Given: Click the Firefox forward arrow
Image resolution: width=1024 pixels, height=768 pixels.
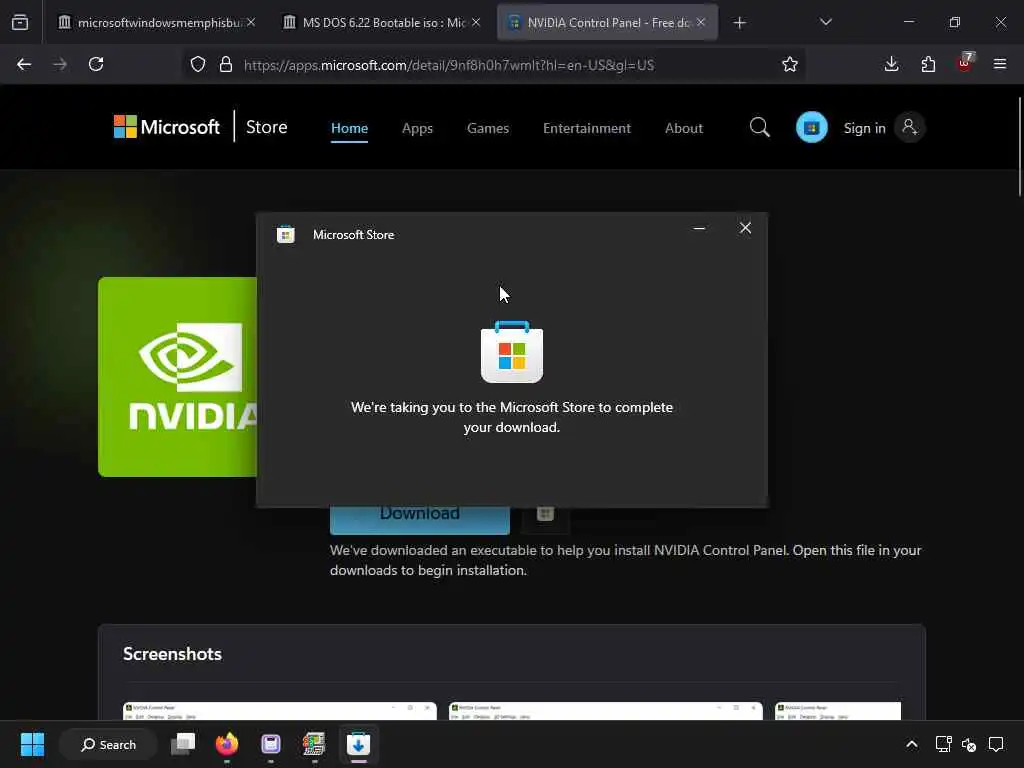Looking at the screenshot, I should (59, 64).
